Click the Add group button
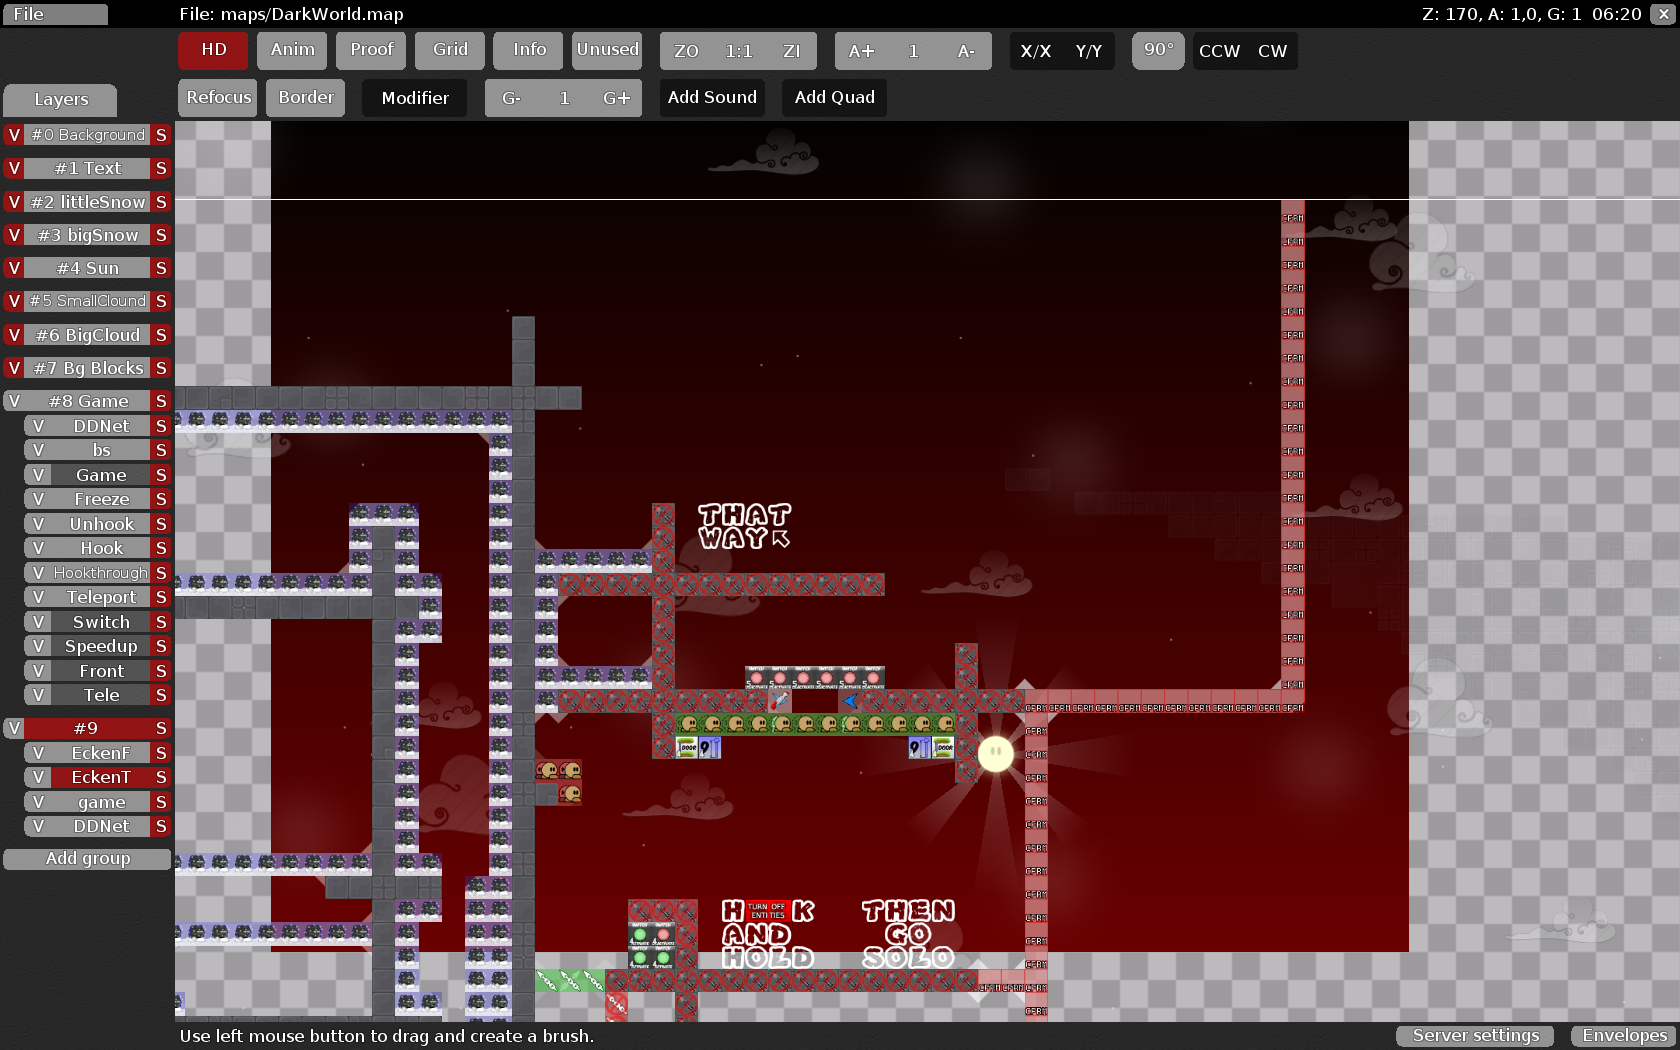Screen dimensions: 1680x1050 [x=88, y=859]
